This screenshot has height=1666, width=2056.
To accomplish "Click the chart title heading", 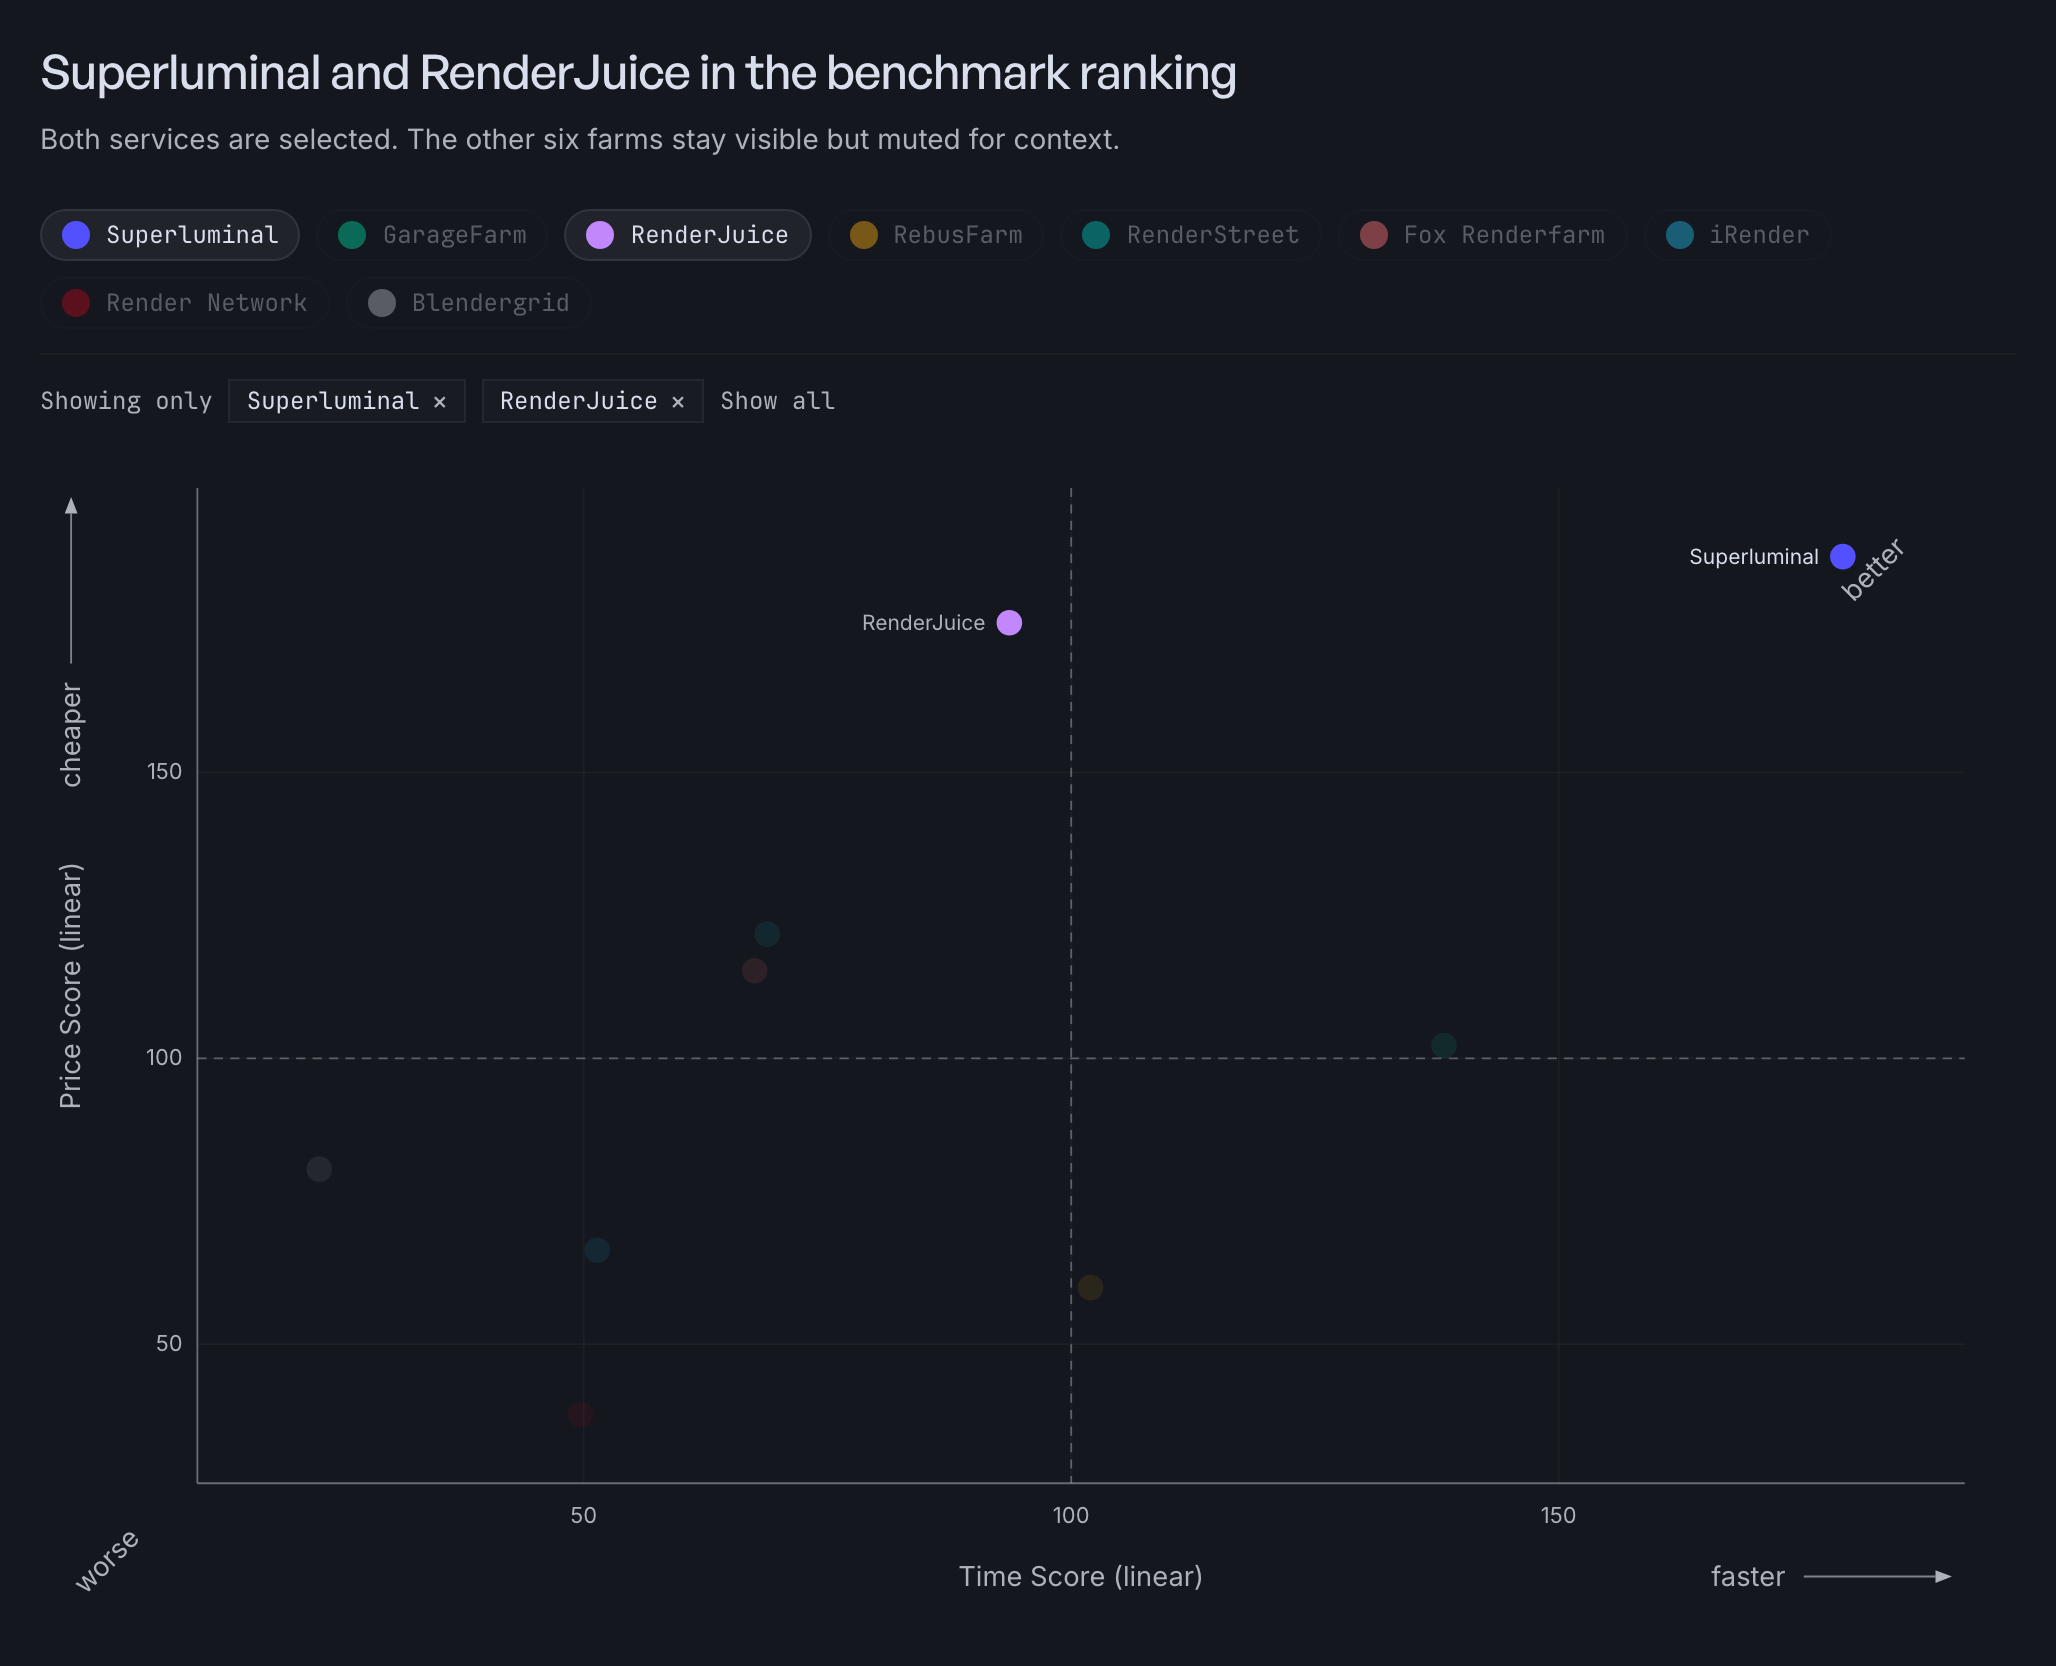I will coord(638,73).
